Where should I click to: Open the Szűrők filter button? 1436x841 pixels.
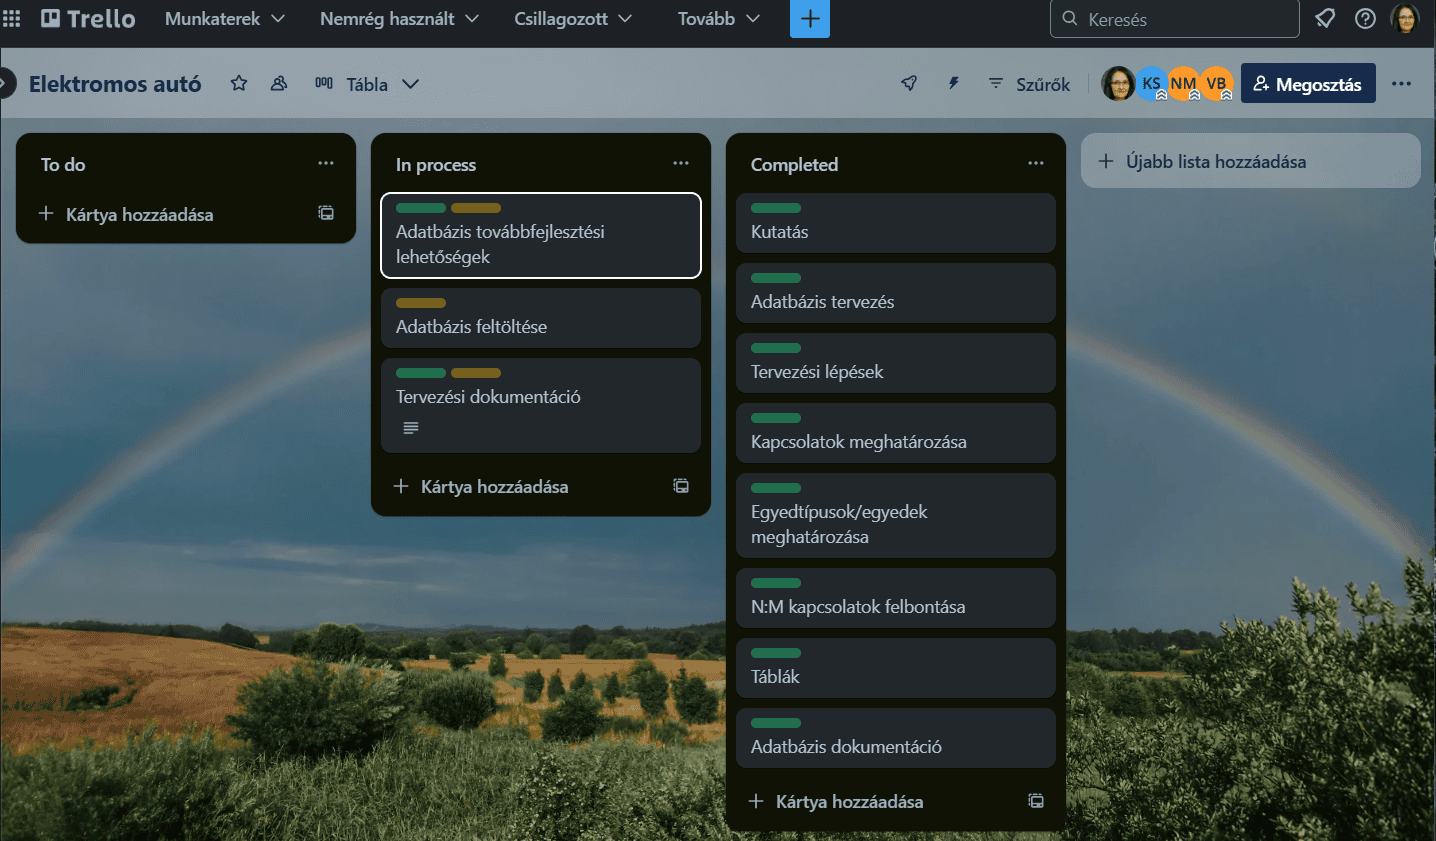(x=1029, y=84)
